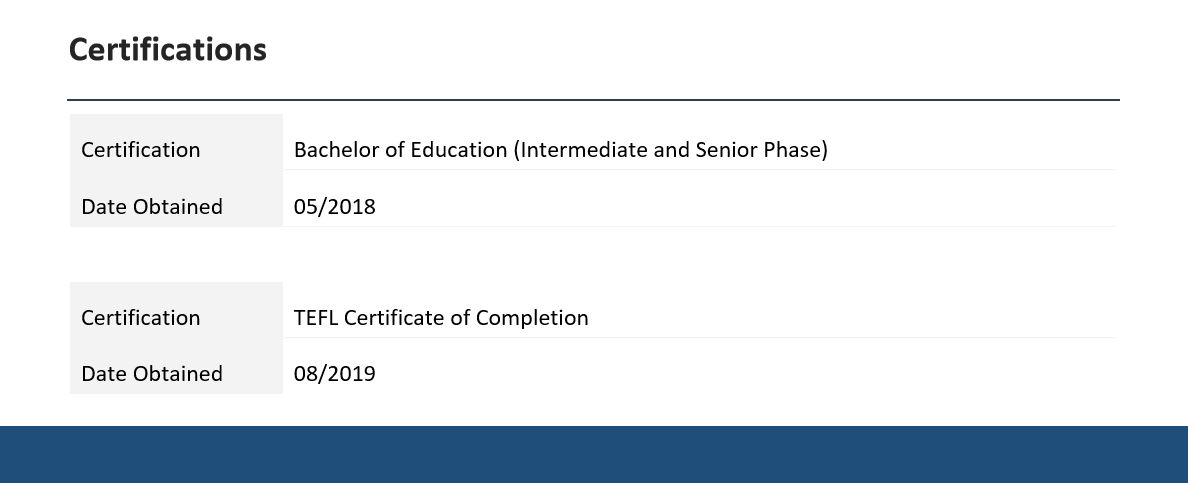Screen dimensions: 1188x483
Task: Click the 05/2018 date value
Action: tap(335, 207)
